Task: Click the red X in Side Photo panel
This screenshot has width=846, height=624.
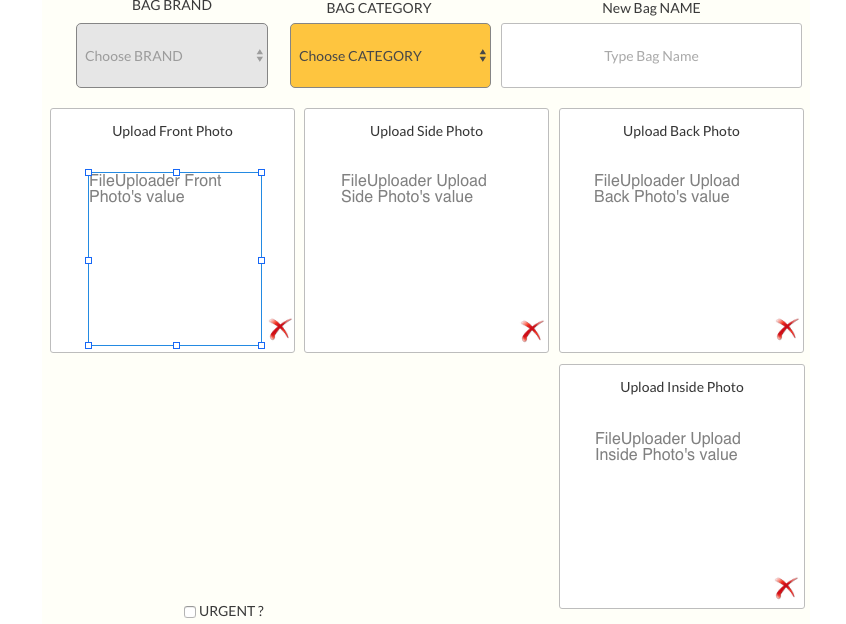Action: pos(532,331)
